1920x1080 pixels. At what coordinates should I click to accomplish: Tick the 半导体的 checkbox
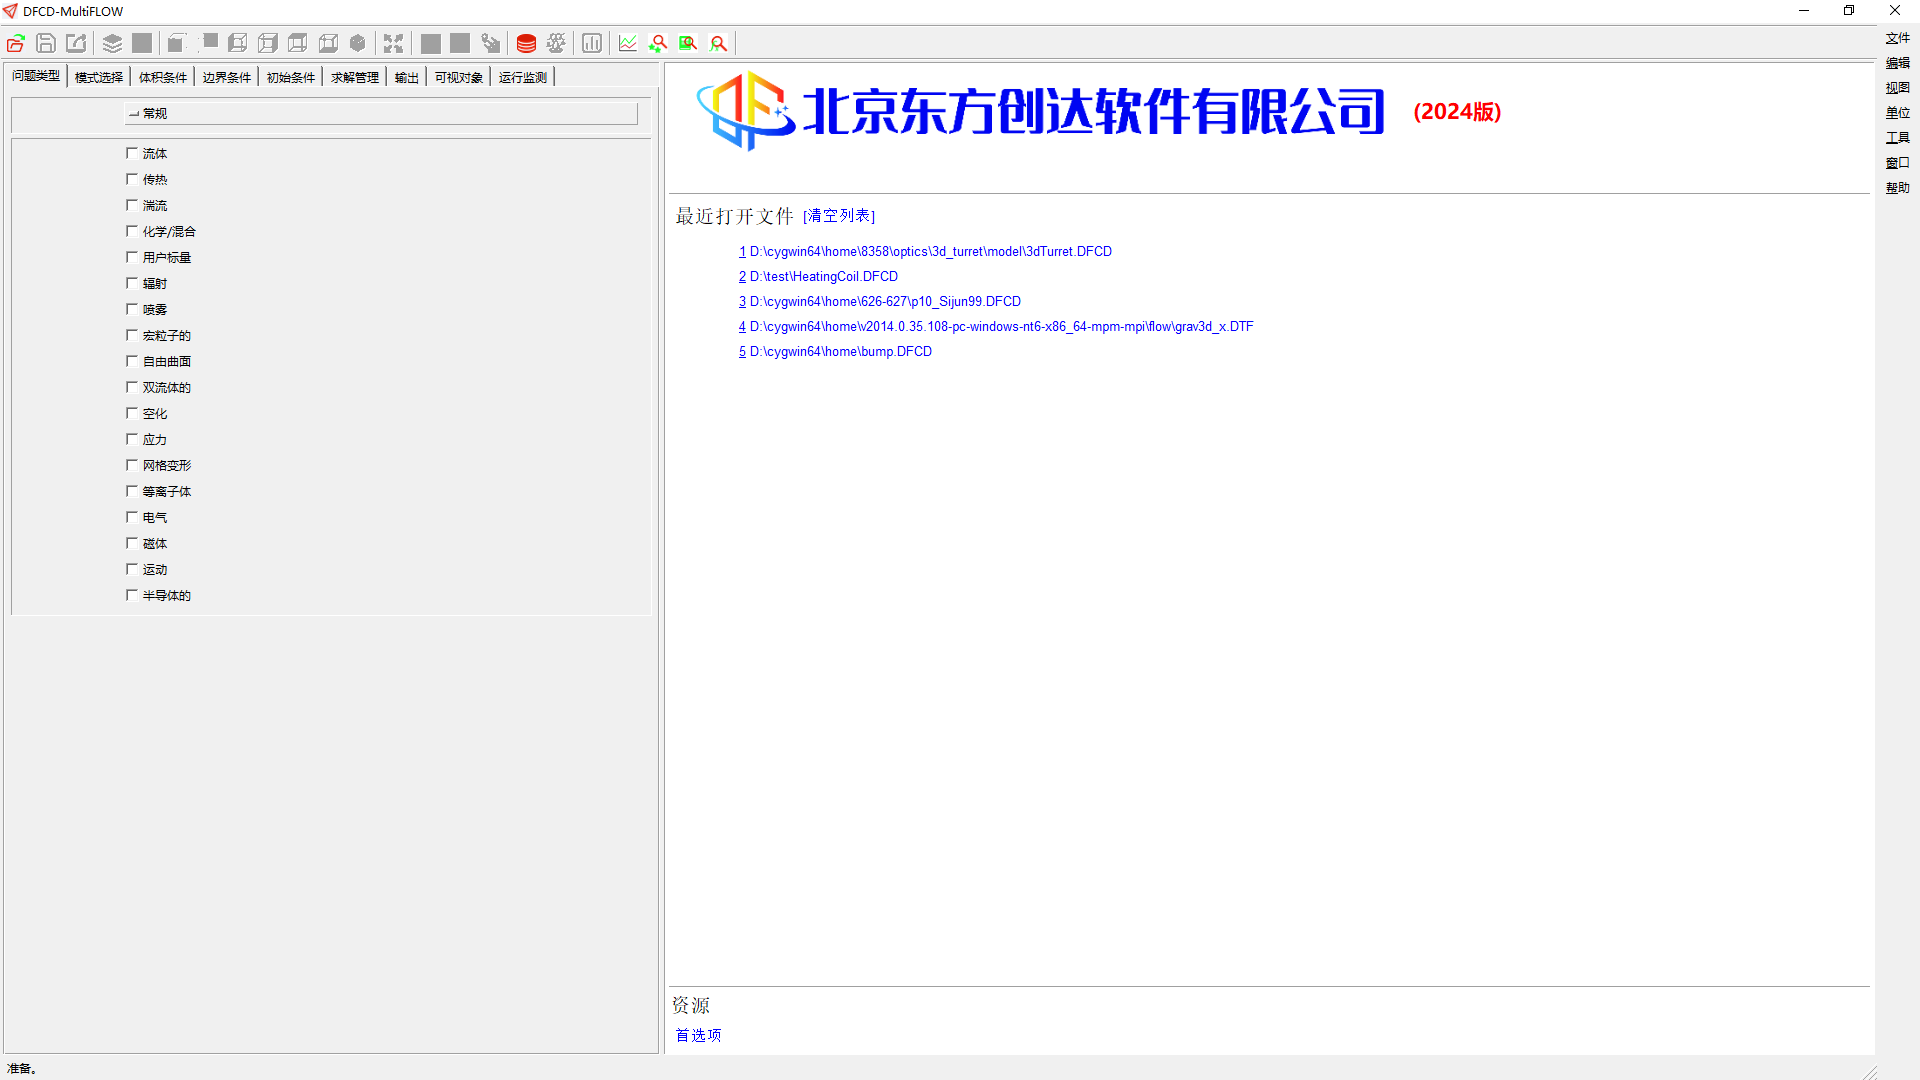coord(132,595)
